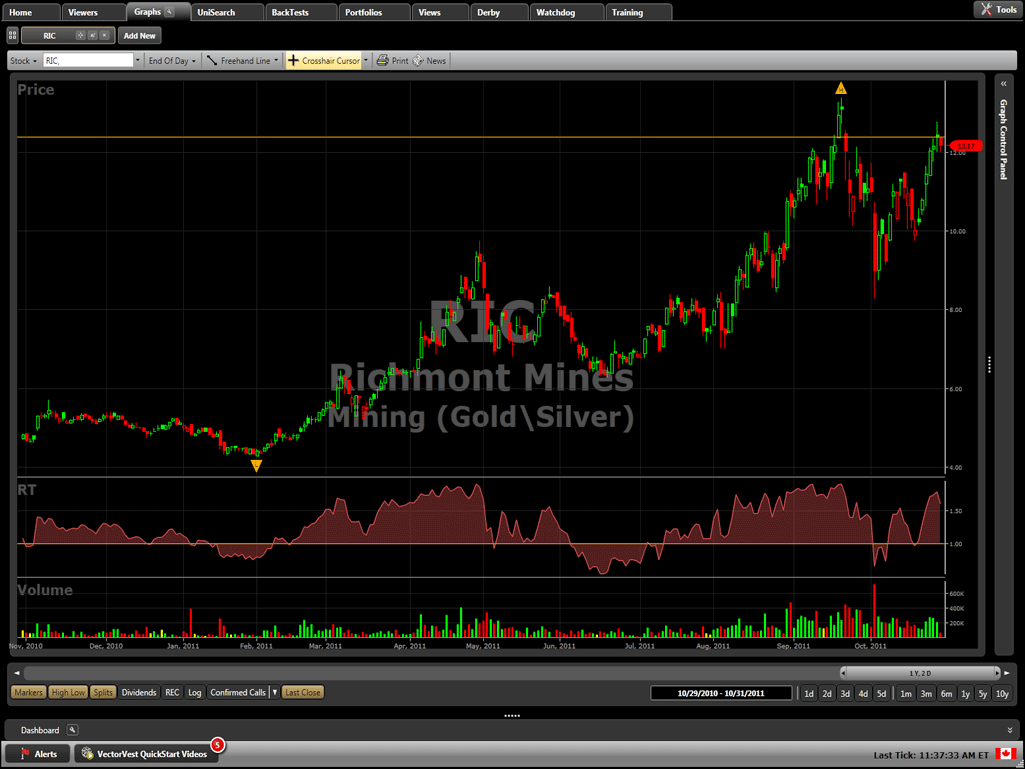Open the Tools menu
1025x769 pixels.
[997, 10]
